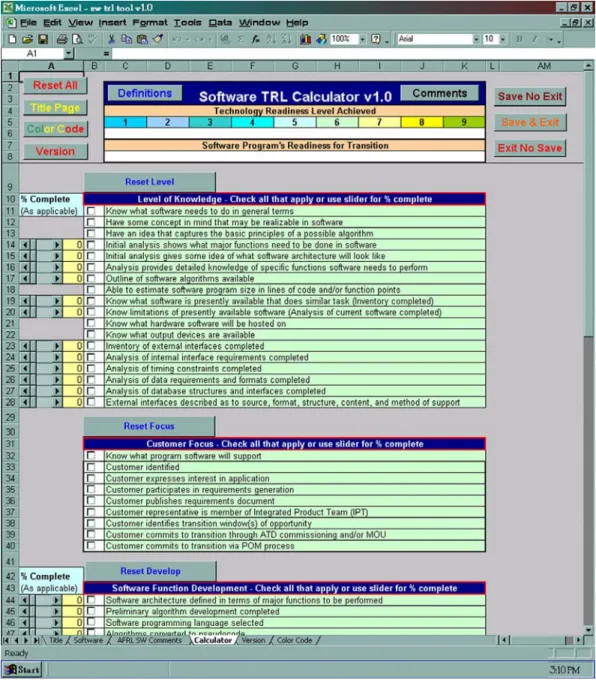Open the Arial font name dropdown
596x680 pixels.
point(476,39)
